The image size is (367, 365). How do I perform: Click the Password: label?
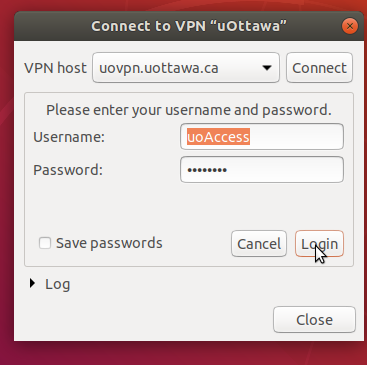pos(68,170)
